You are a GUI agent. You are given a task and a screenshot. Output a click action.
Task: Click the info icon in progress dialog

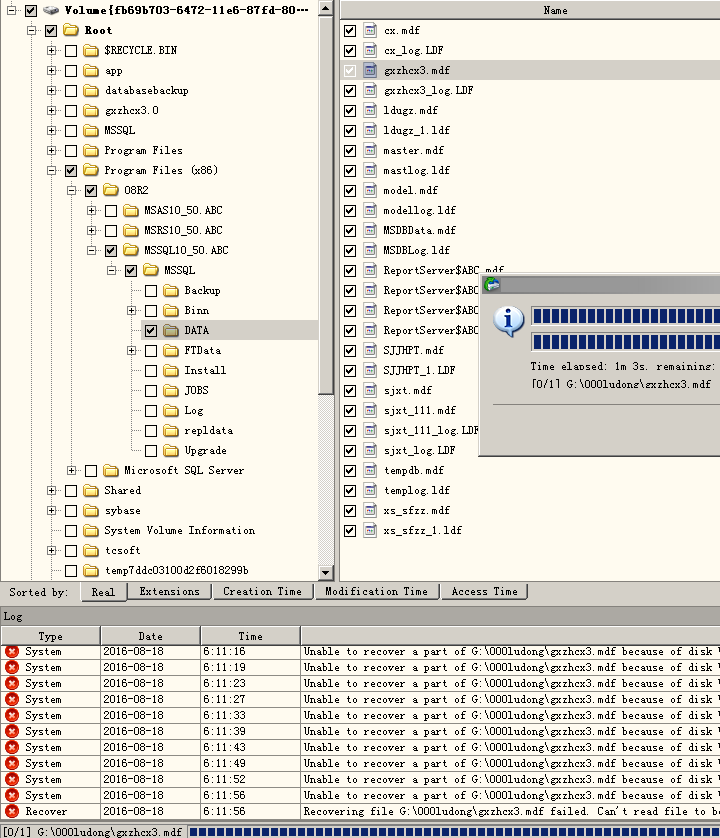tap(508, 321)
